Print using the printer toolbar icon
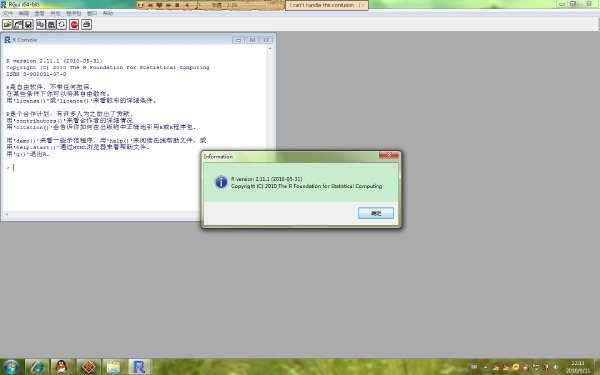Viewport: 600px width, 375px height. click(87, 24)
